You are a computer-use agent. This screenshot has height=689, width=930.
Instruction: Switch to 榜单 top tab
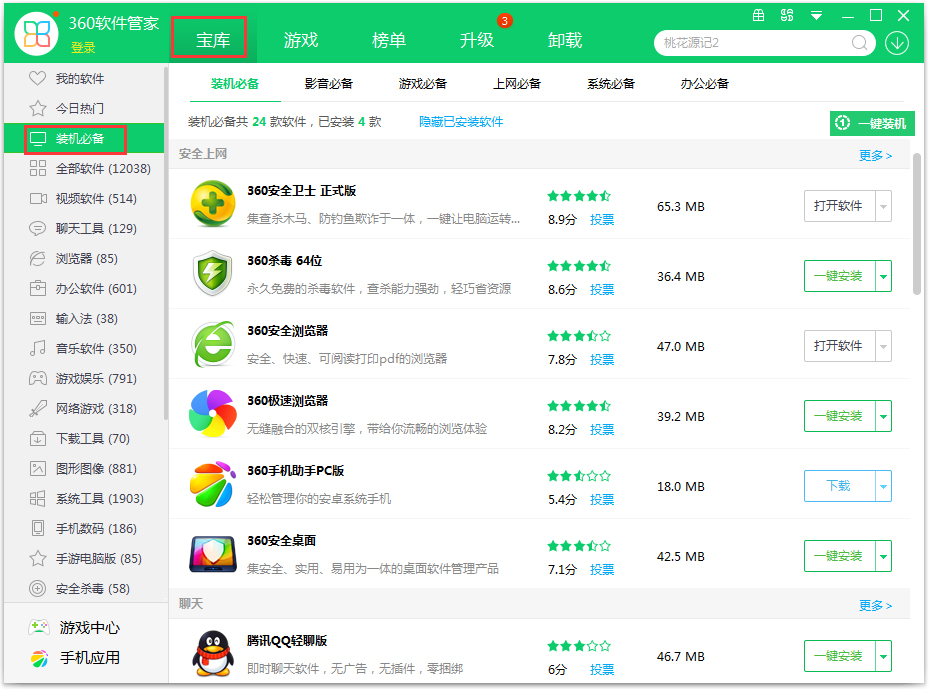tap(388, 39)
